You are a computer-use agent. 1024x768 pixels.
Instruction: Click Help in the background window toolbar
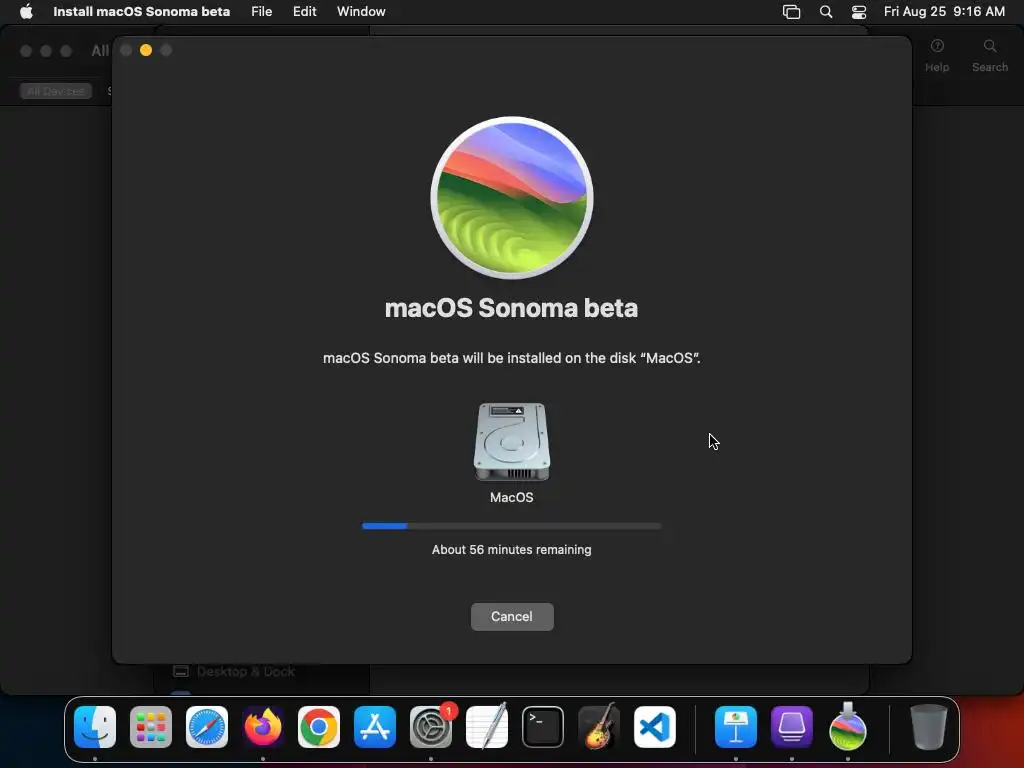(937, 56)
